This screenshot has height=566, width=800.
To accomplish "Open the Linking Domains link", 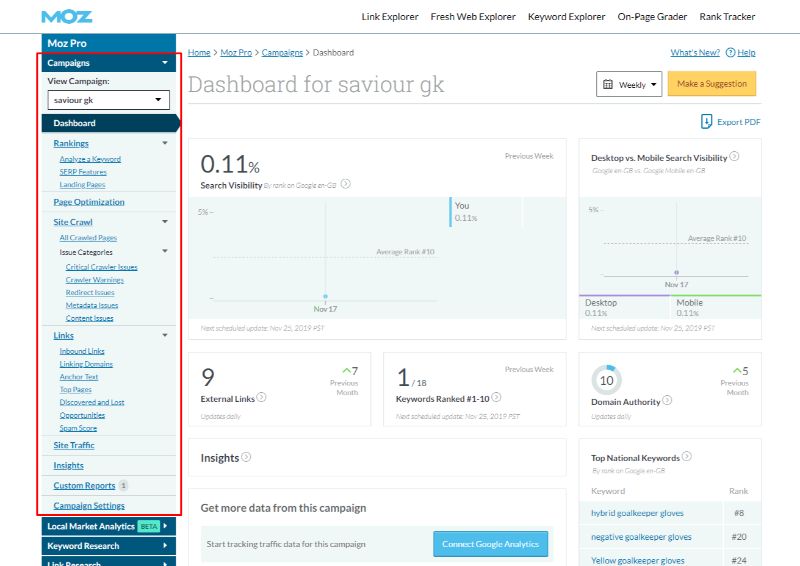I will (x=86, y=364).
